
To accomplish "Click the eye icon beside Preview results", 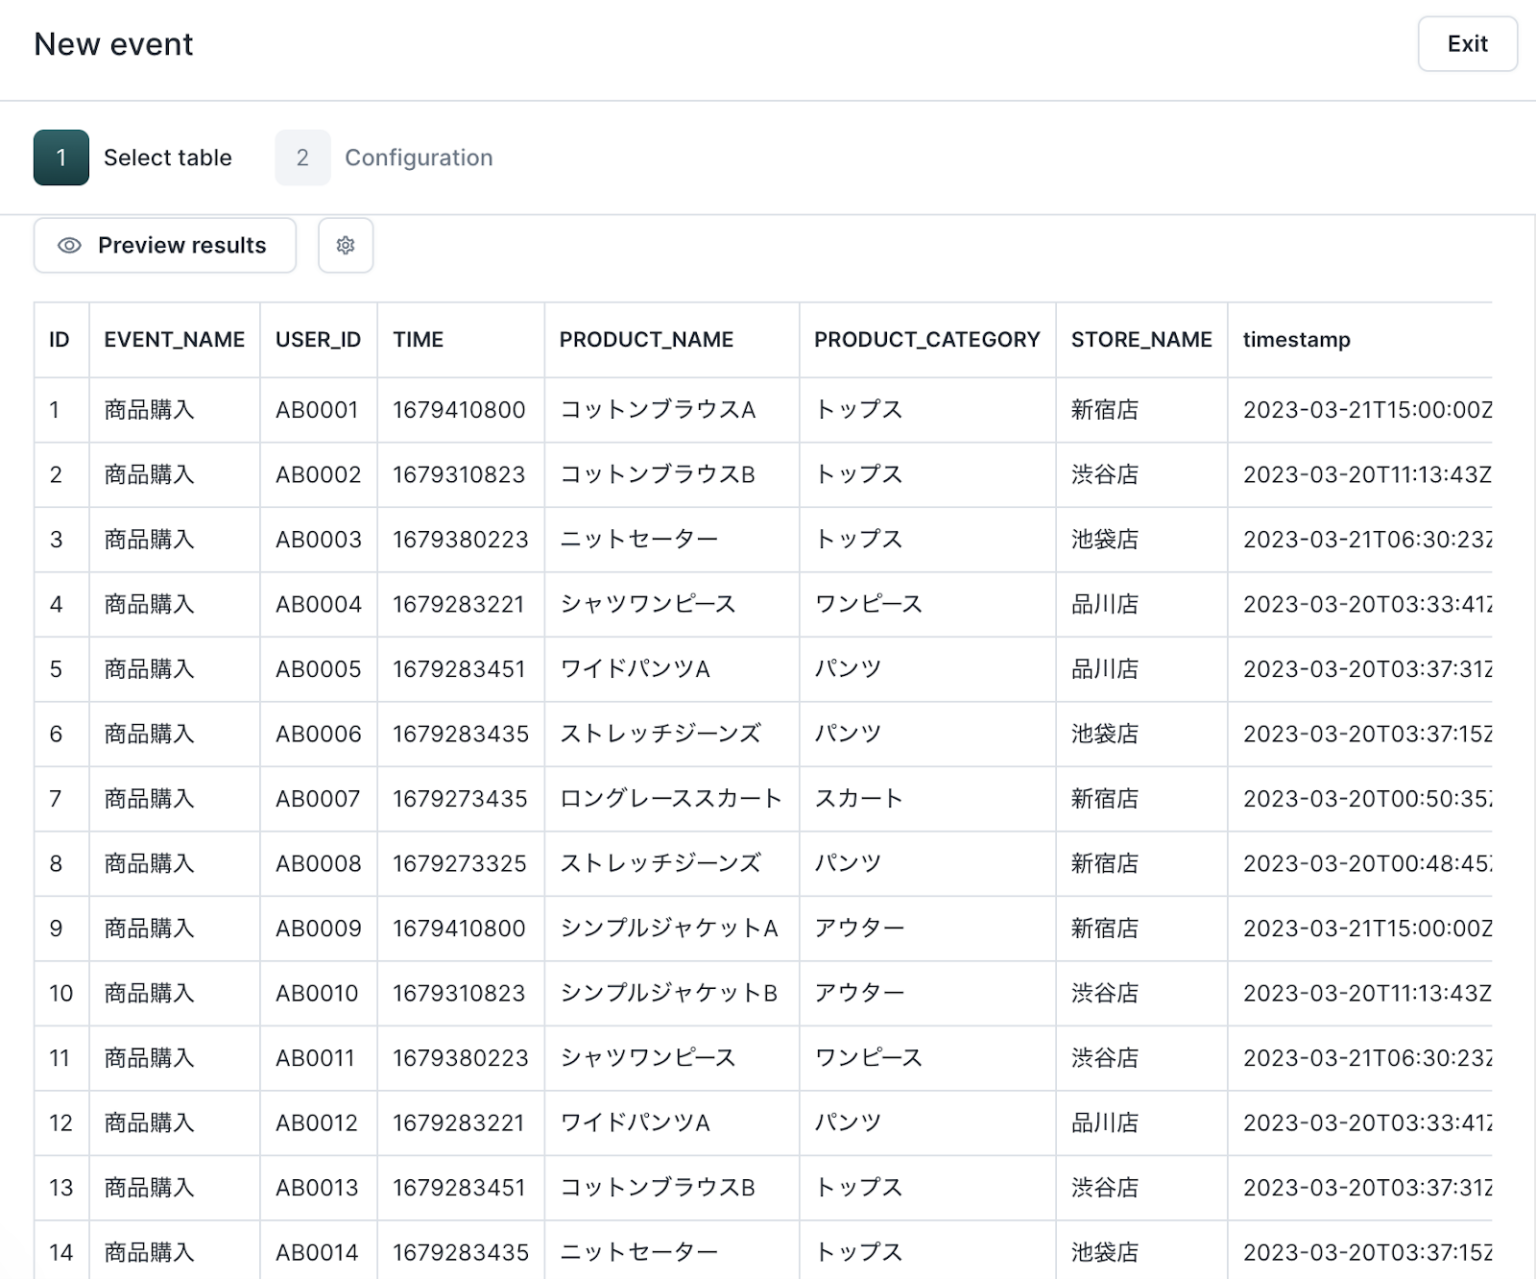I will point(68,245).
